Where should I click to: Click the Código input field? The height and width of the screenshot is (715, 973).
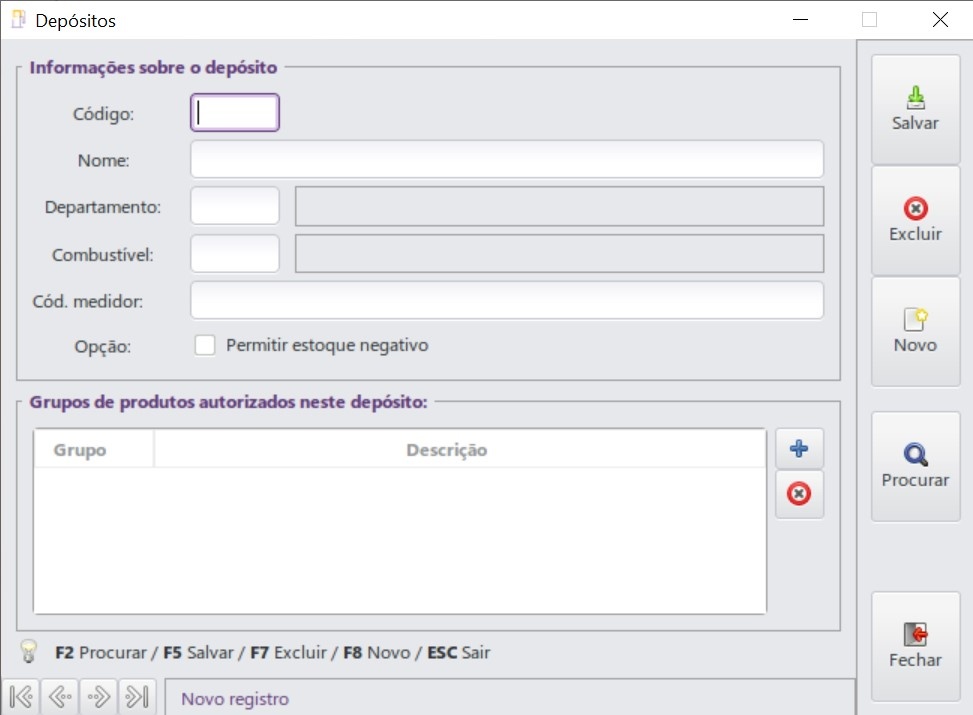[x=235, y=113]
